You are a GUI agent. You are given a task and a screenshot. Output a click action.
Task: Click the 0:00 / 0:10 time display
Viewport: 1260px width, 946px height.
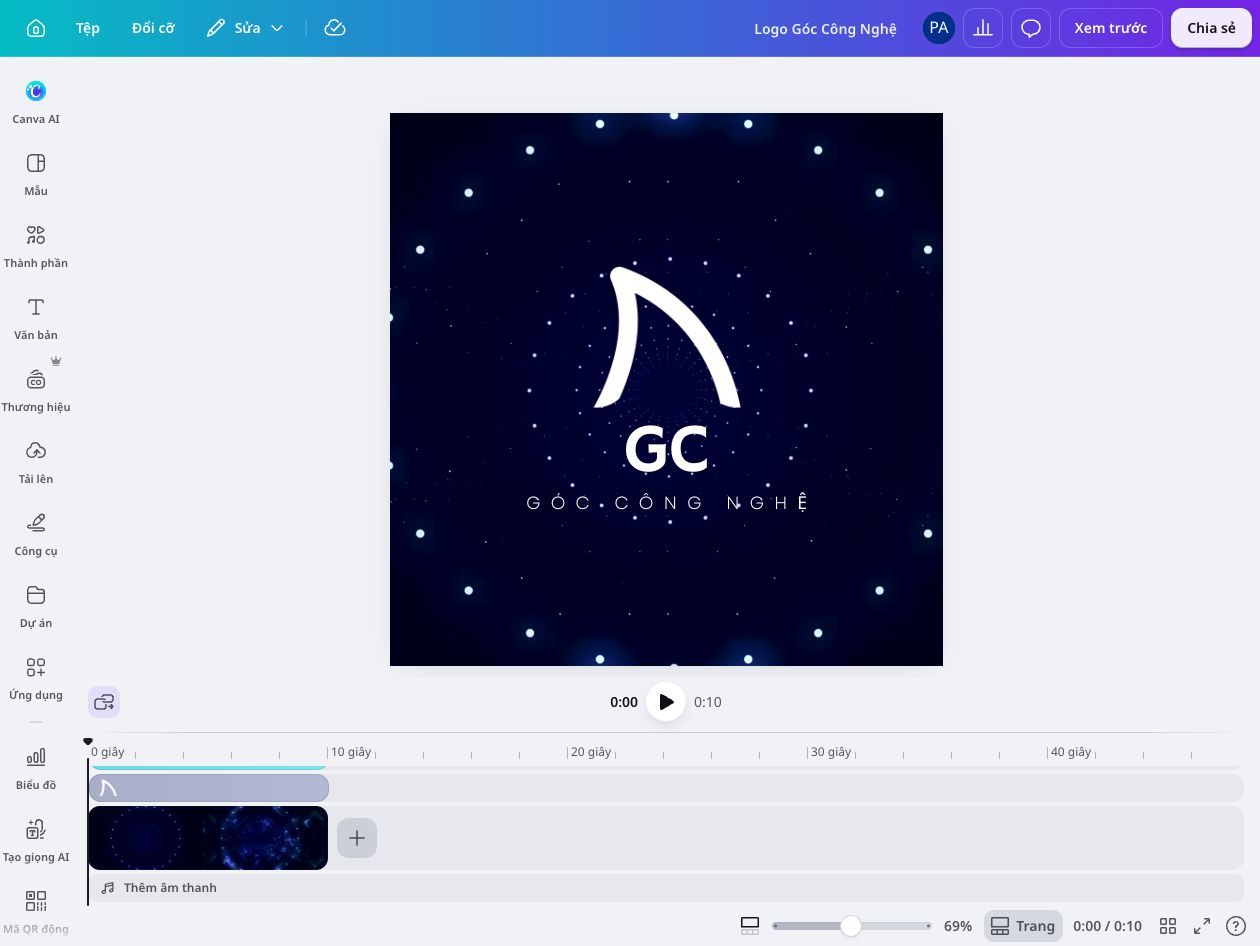click(1107, 926)
